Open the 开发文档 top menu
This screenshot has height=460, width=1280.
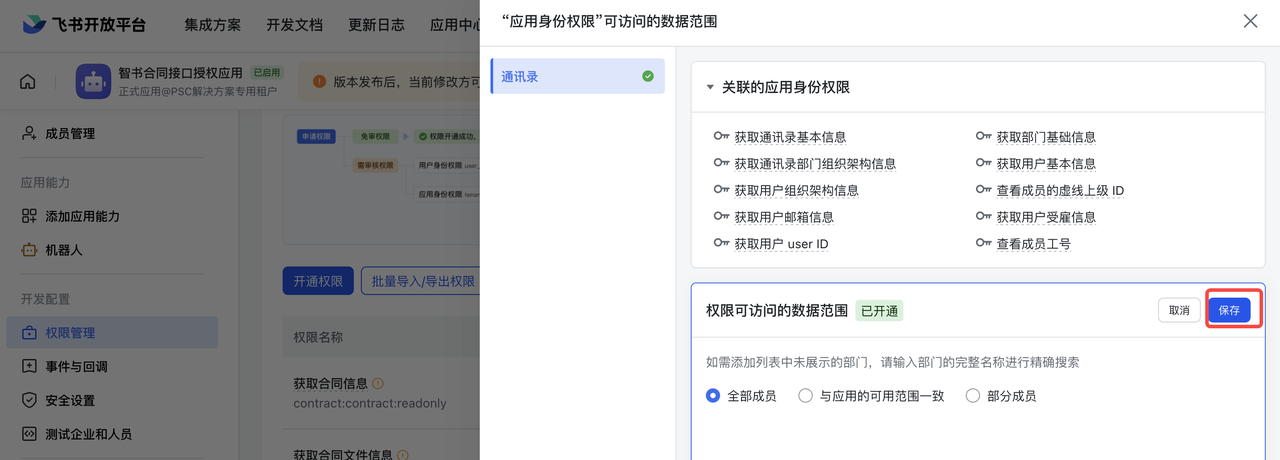tap(294, 25)
